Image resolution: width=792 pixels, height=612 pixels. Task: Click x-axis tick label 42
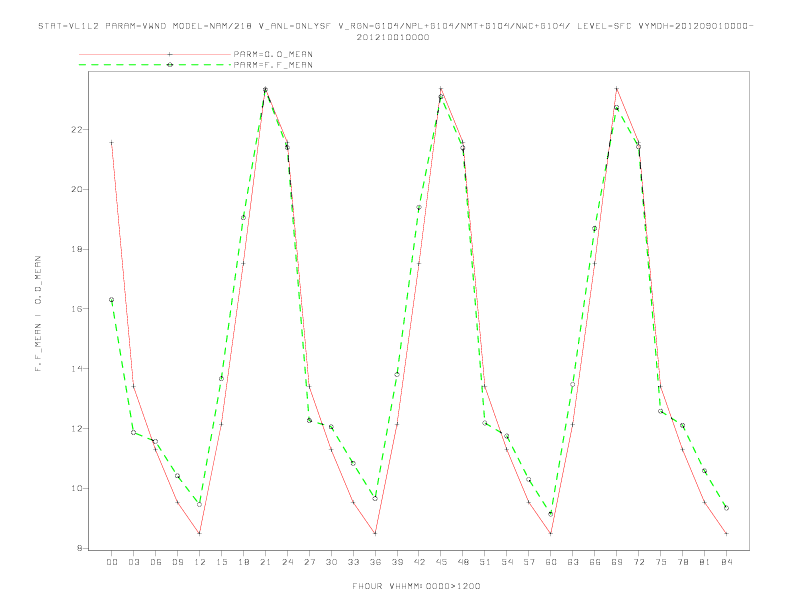pyautogui.click(x=419, y=562)
